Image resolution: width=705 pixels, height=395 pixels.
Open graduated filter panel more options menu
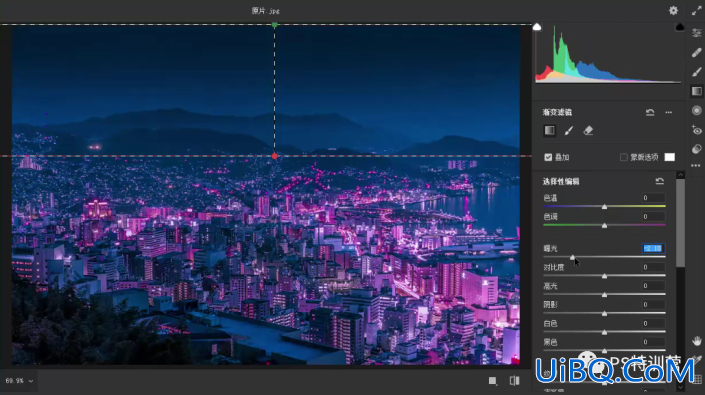click(669, 112)
